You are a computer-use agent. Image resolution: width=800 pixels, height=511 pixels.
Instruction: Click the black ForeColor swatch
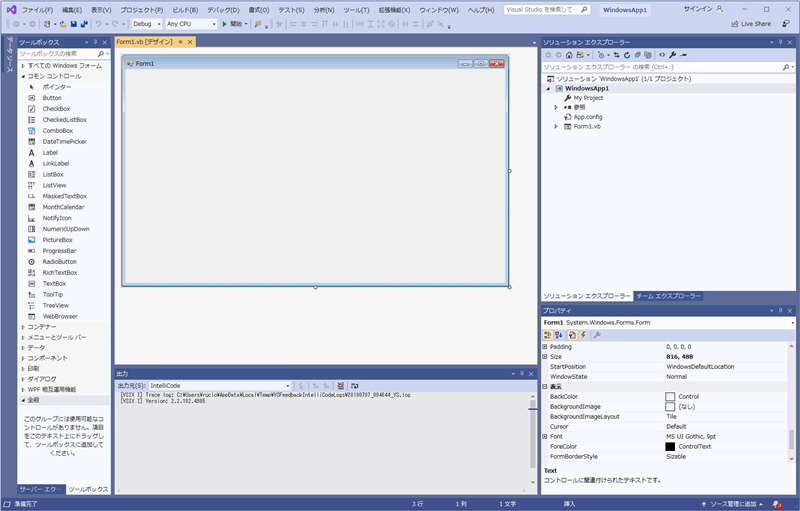(670, 446)
